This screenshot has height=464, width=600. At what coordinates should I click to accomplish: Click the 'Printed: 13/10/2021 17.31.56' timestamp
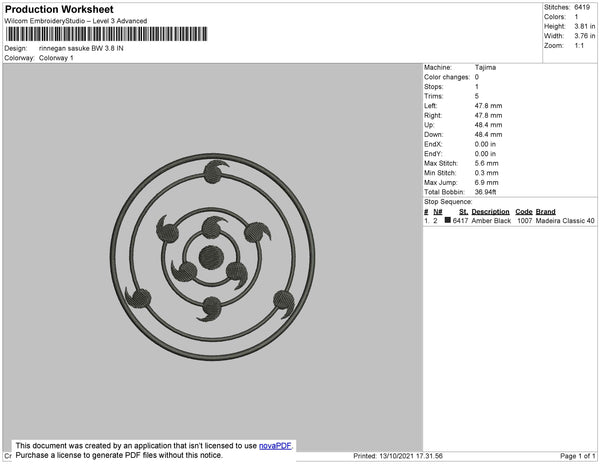pyautogui.click(x=398, y=456)
